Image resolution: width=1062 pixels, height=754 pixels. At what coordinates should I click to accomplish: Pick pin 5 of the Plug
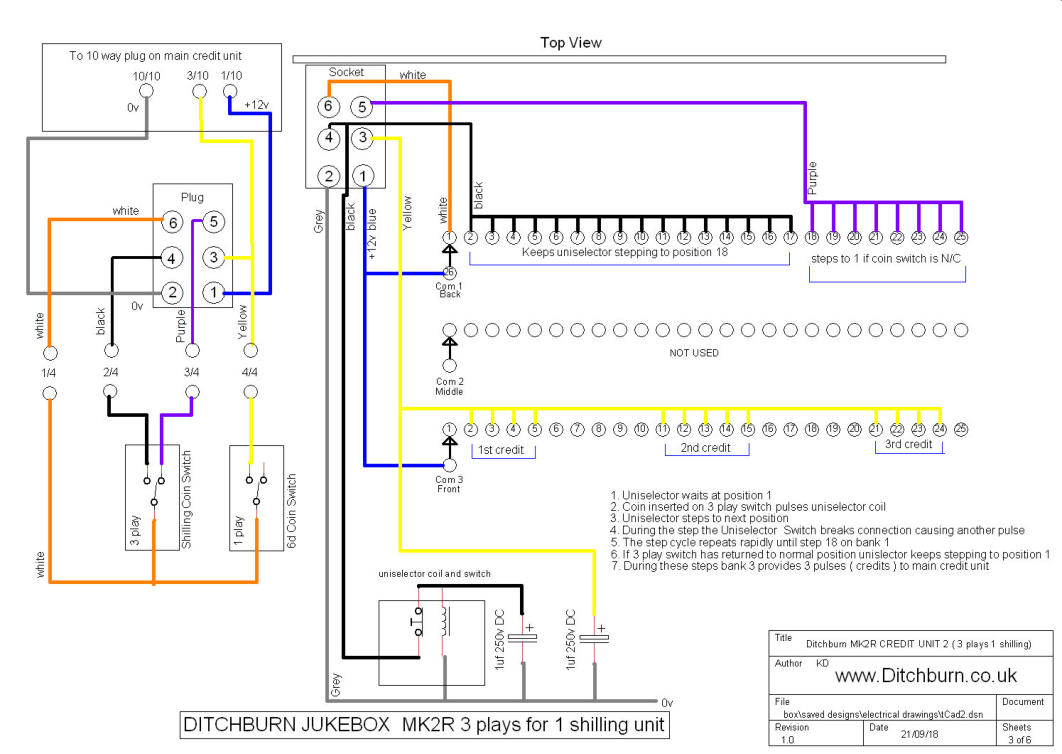pyautogui.click(x=213, y=222)
